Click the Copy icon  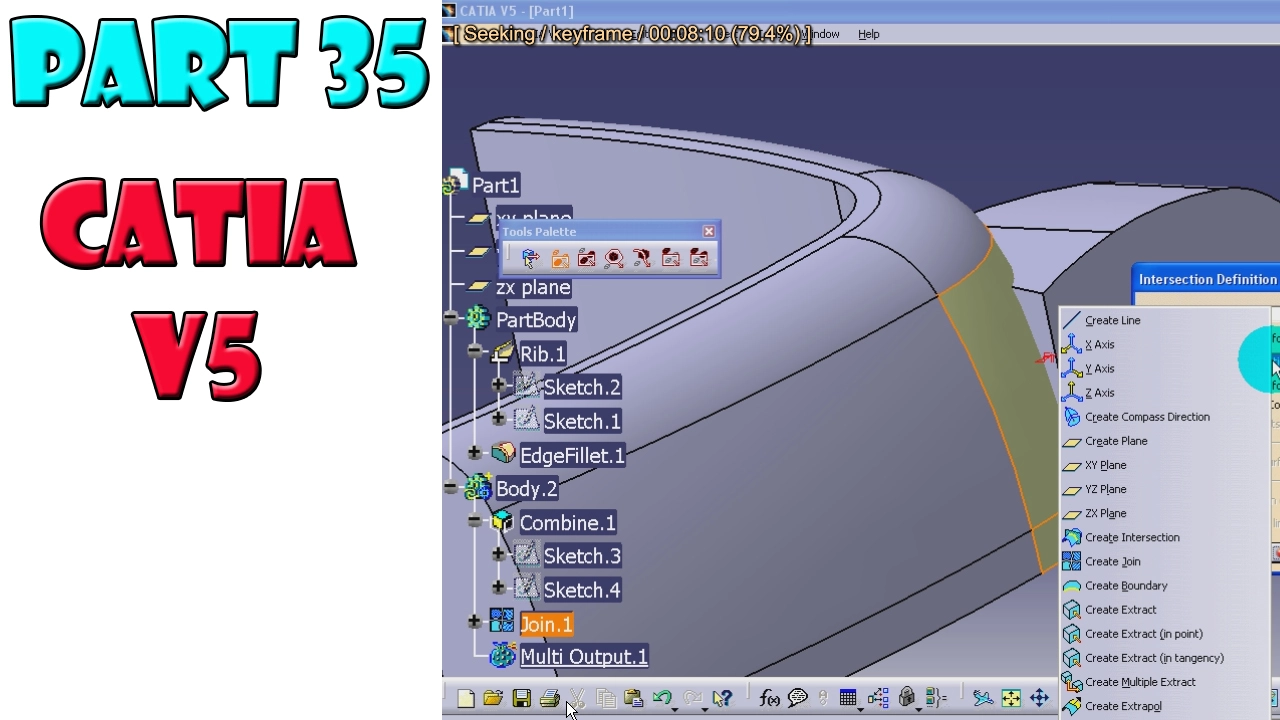click(x=606, y=698)
